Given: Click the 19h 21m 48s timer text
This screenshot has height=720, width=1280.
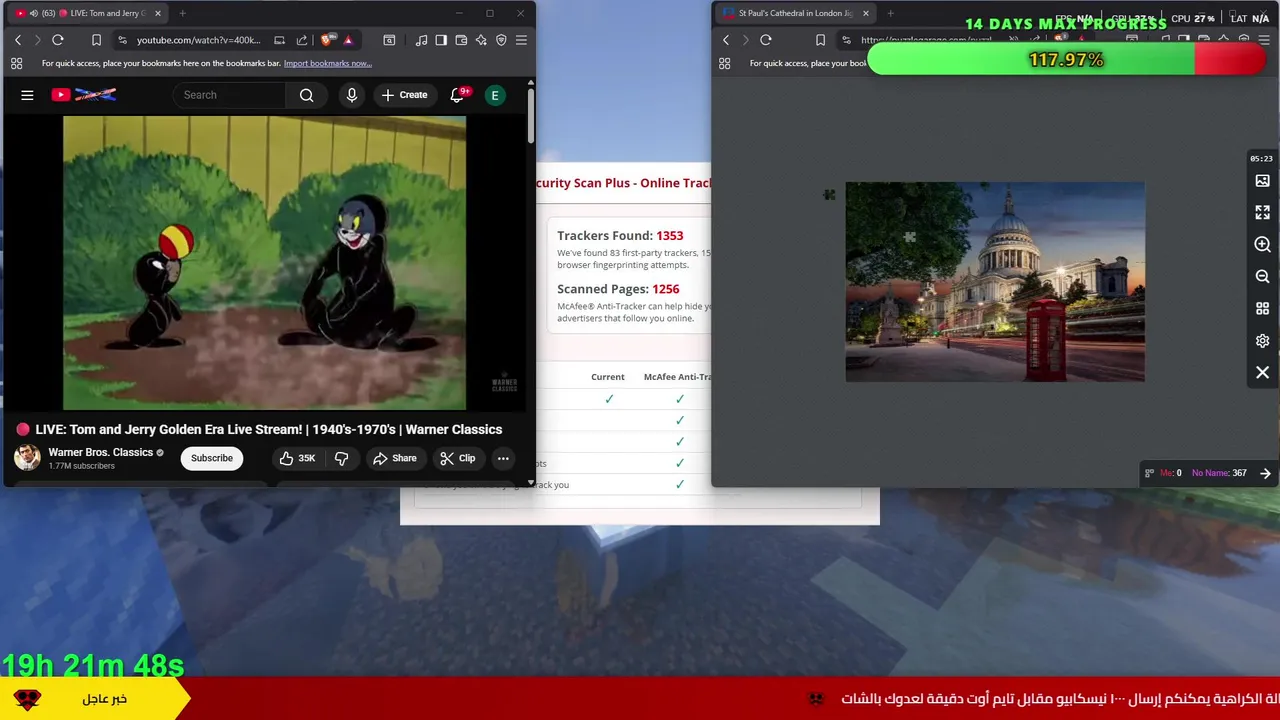Looking at the screenshot, I should click(x=93, y=665).
